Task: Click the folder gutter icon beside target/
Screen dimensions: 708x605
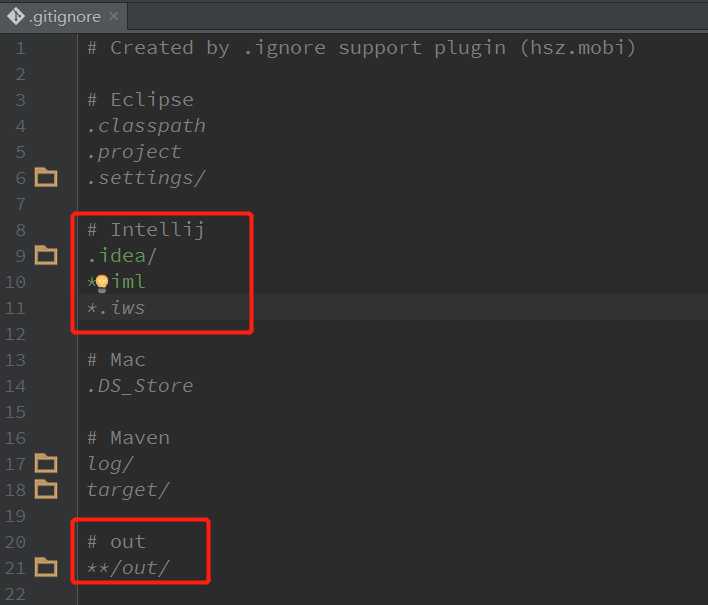Action: [46, 489]
